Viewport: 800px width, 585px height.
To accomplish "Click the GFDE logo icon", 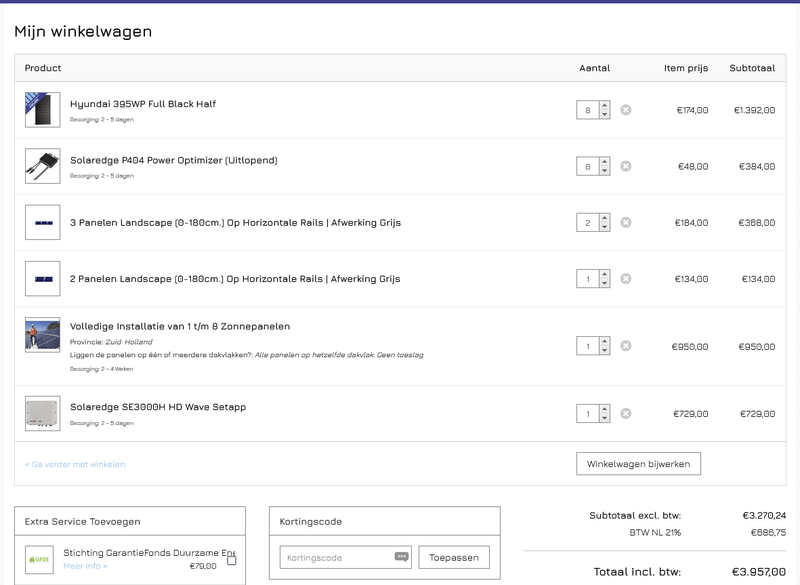I will point(41,559).
